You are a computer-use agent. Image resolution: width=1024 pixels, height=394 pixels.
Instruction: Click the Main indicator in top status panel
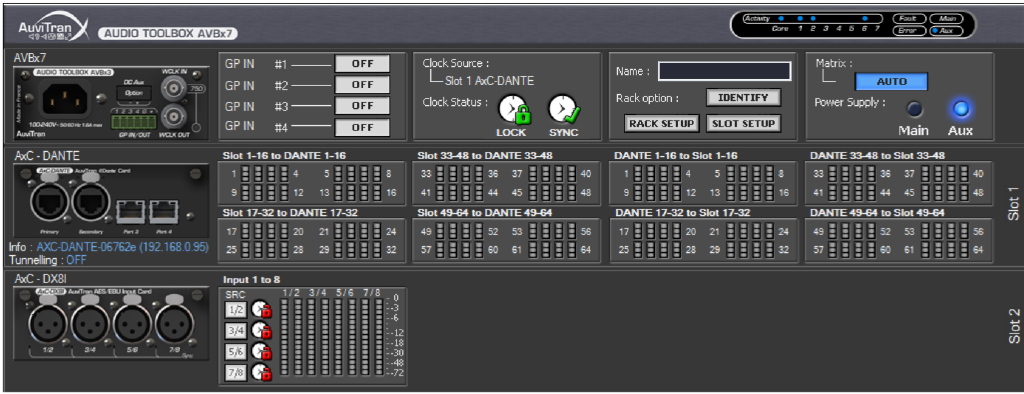click(x=947, y=19)
